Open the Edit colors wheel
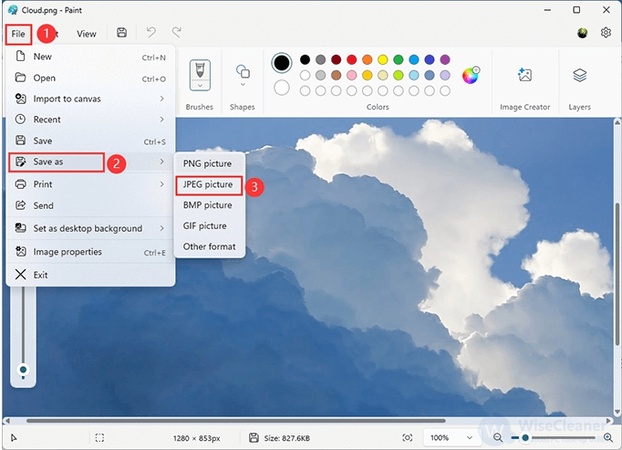The height and width of the screenshot is (450, 622). tap(471, 74)
